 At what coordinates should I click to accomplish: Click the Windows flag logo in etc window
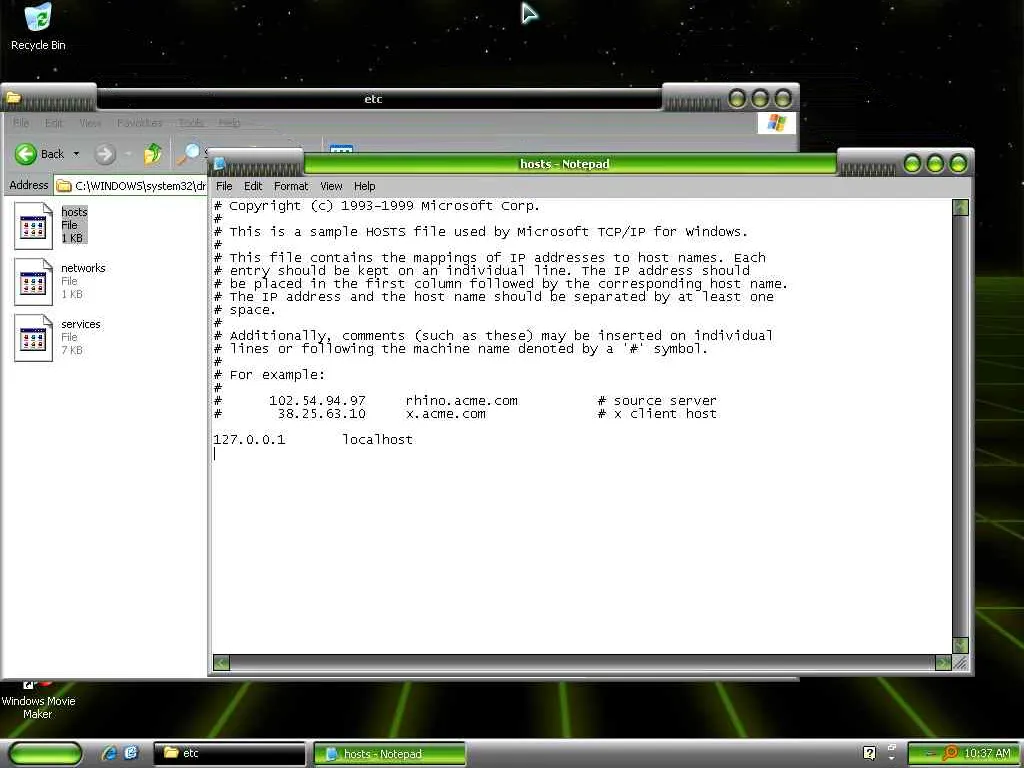coord(776,122)
